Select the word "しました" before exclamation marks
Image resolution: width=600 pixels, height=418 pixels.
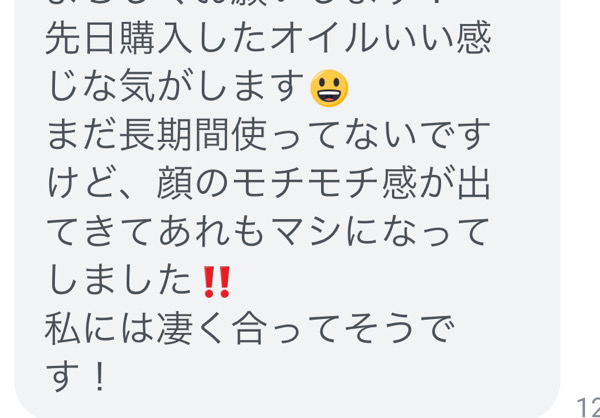pyautogui.click(x=120, y=282)
